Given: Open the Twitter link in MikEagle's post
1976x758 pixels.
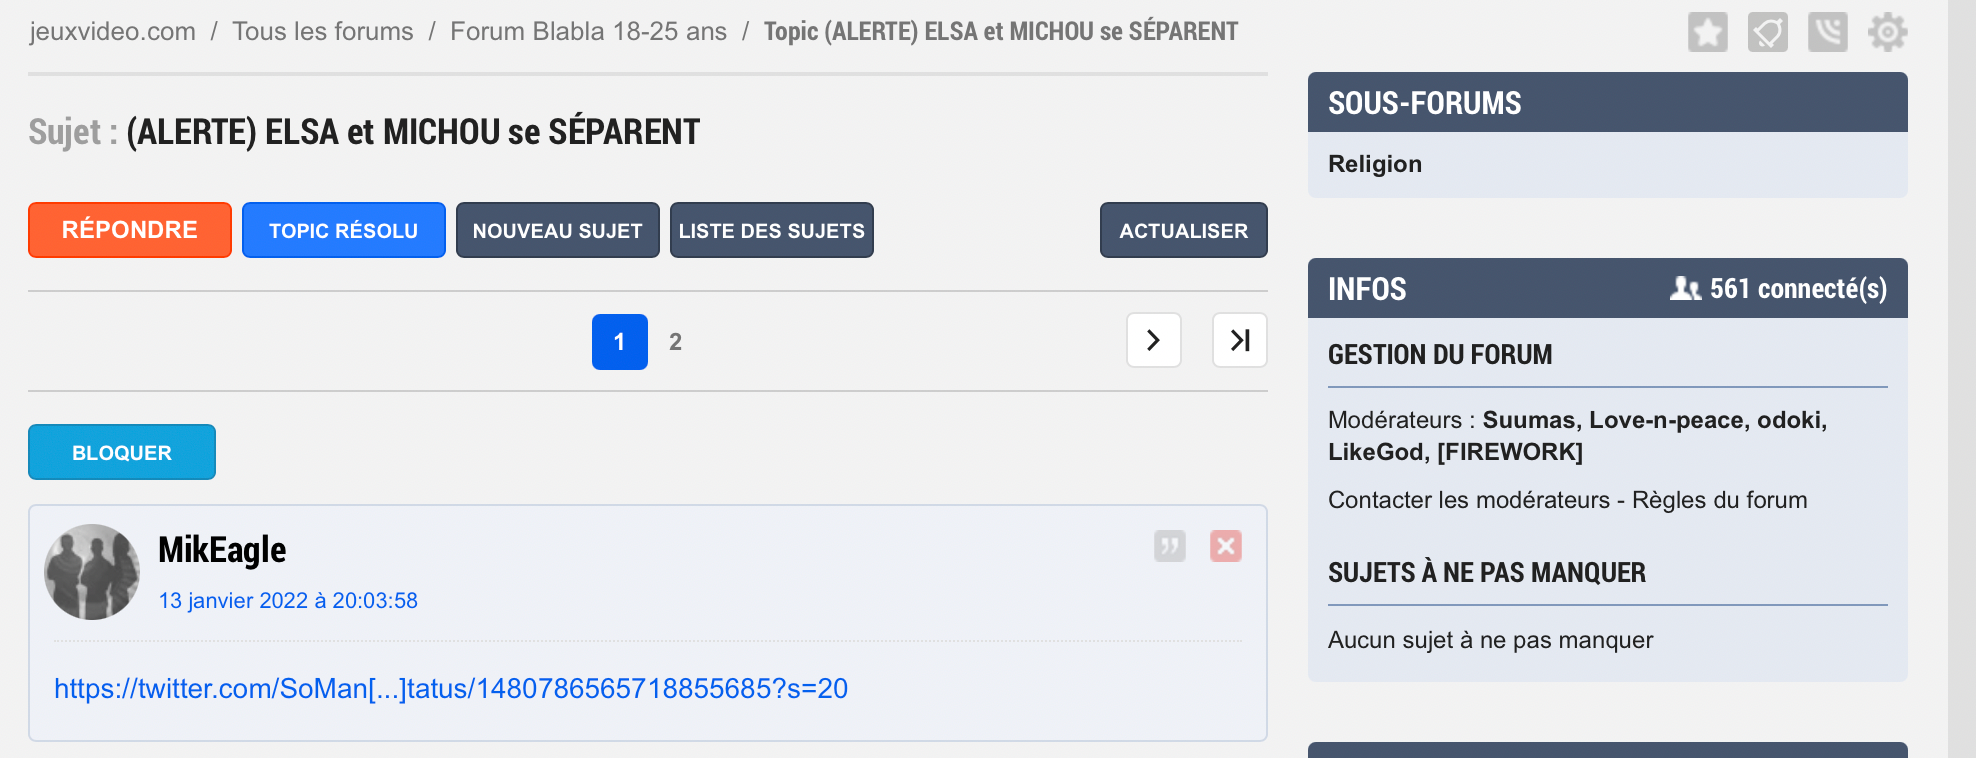Looking at the screenshot, I should click(x=450, y=689).
